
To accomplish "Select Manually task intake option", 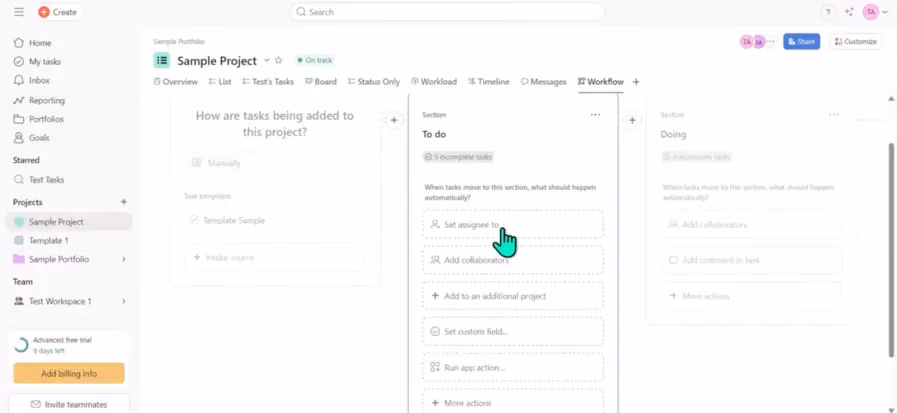I will coord(275,163).
